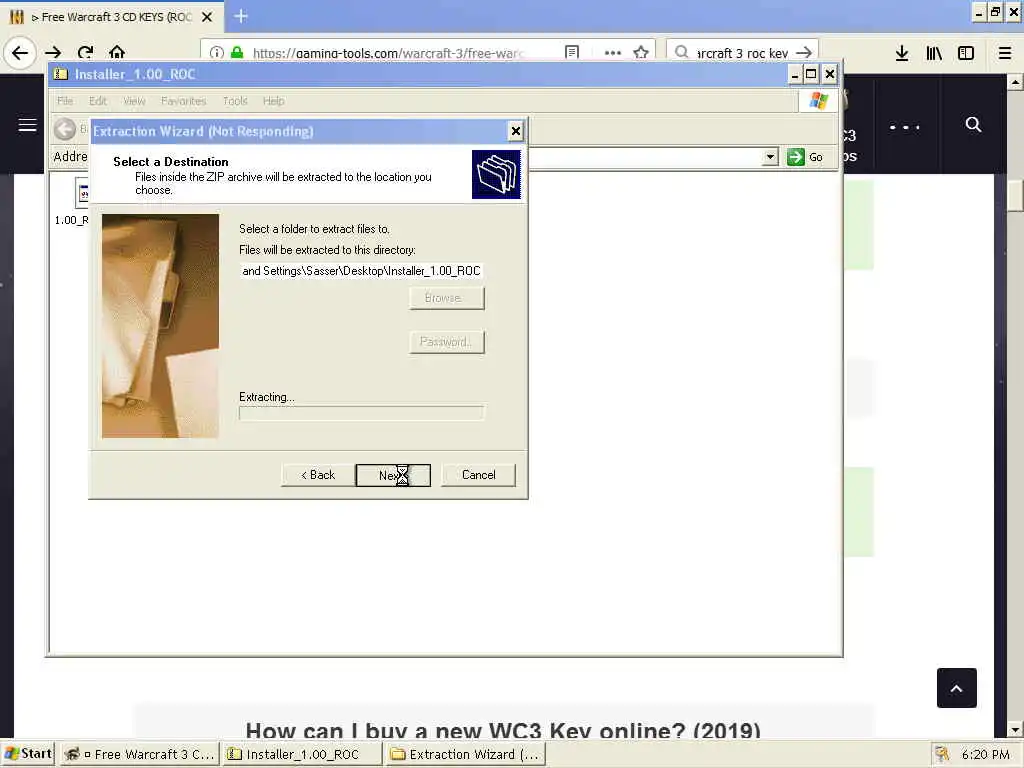Screen dimensions: 1024x768
Task: Go back with Firefox's back arrow
Action: 20,52
